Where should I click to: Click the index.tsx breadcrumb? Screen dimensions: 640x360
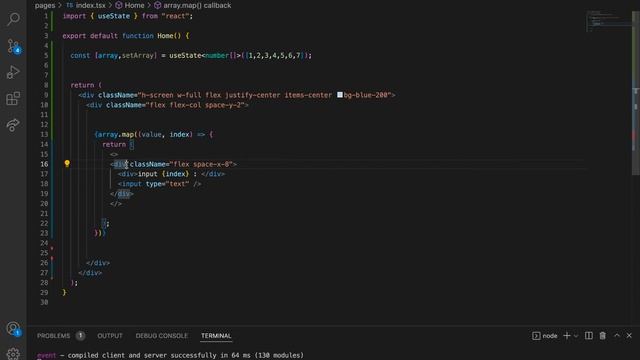[x=86, y=5]
